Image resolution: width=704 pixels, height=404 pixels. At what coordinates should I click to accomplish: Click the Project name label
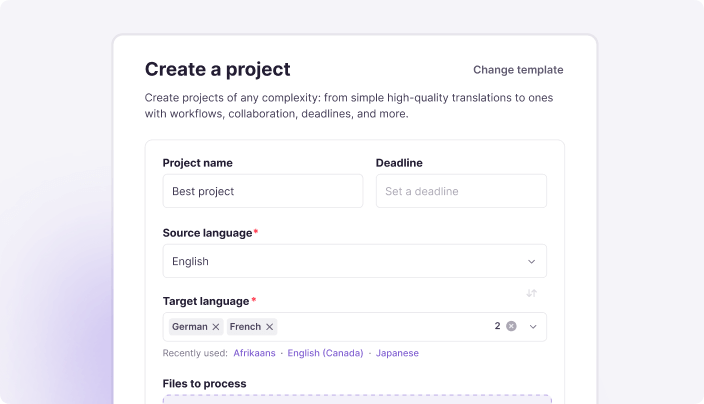(x=198, y=163)
